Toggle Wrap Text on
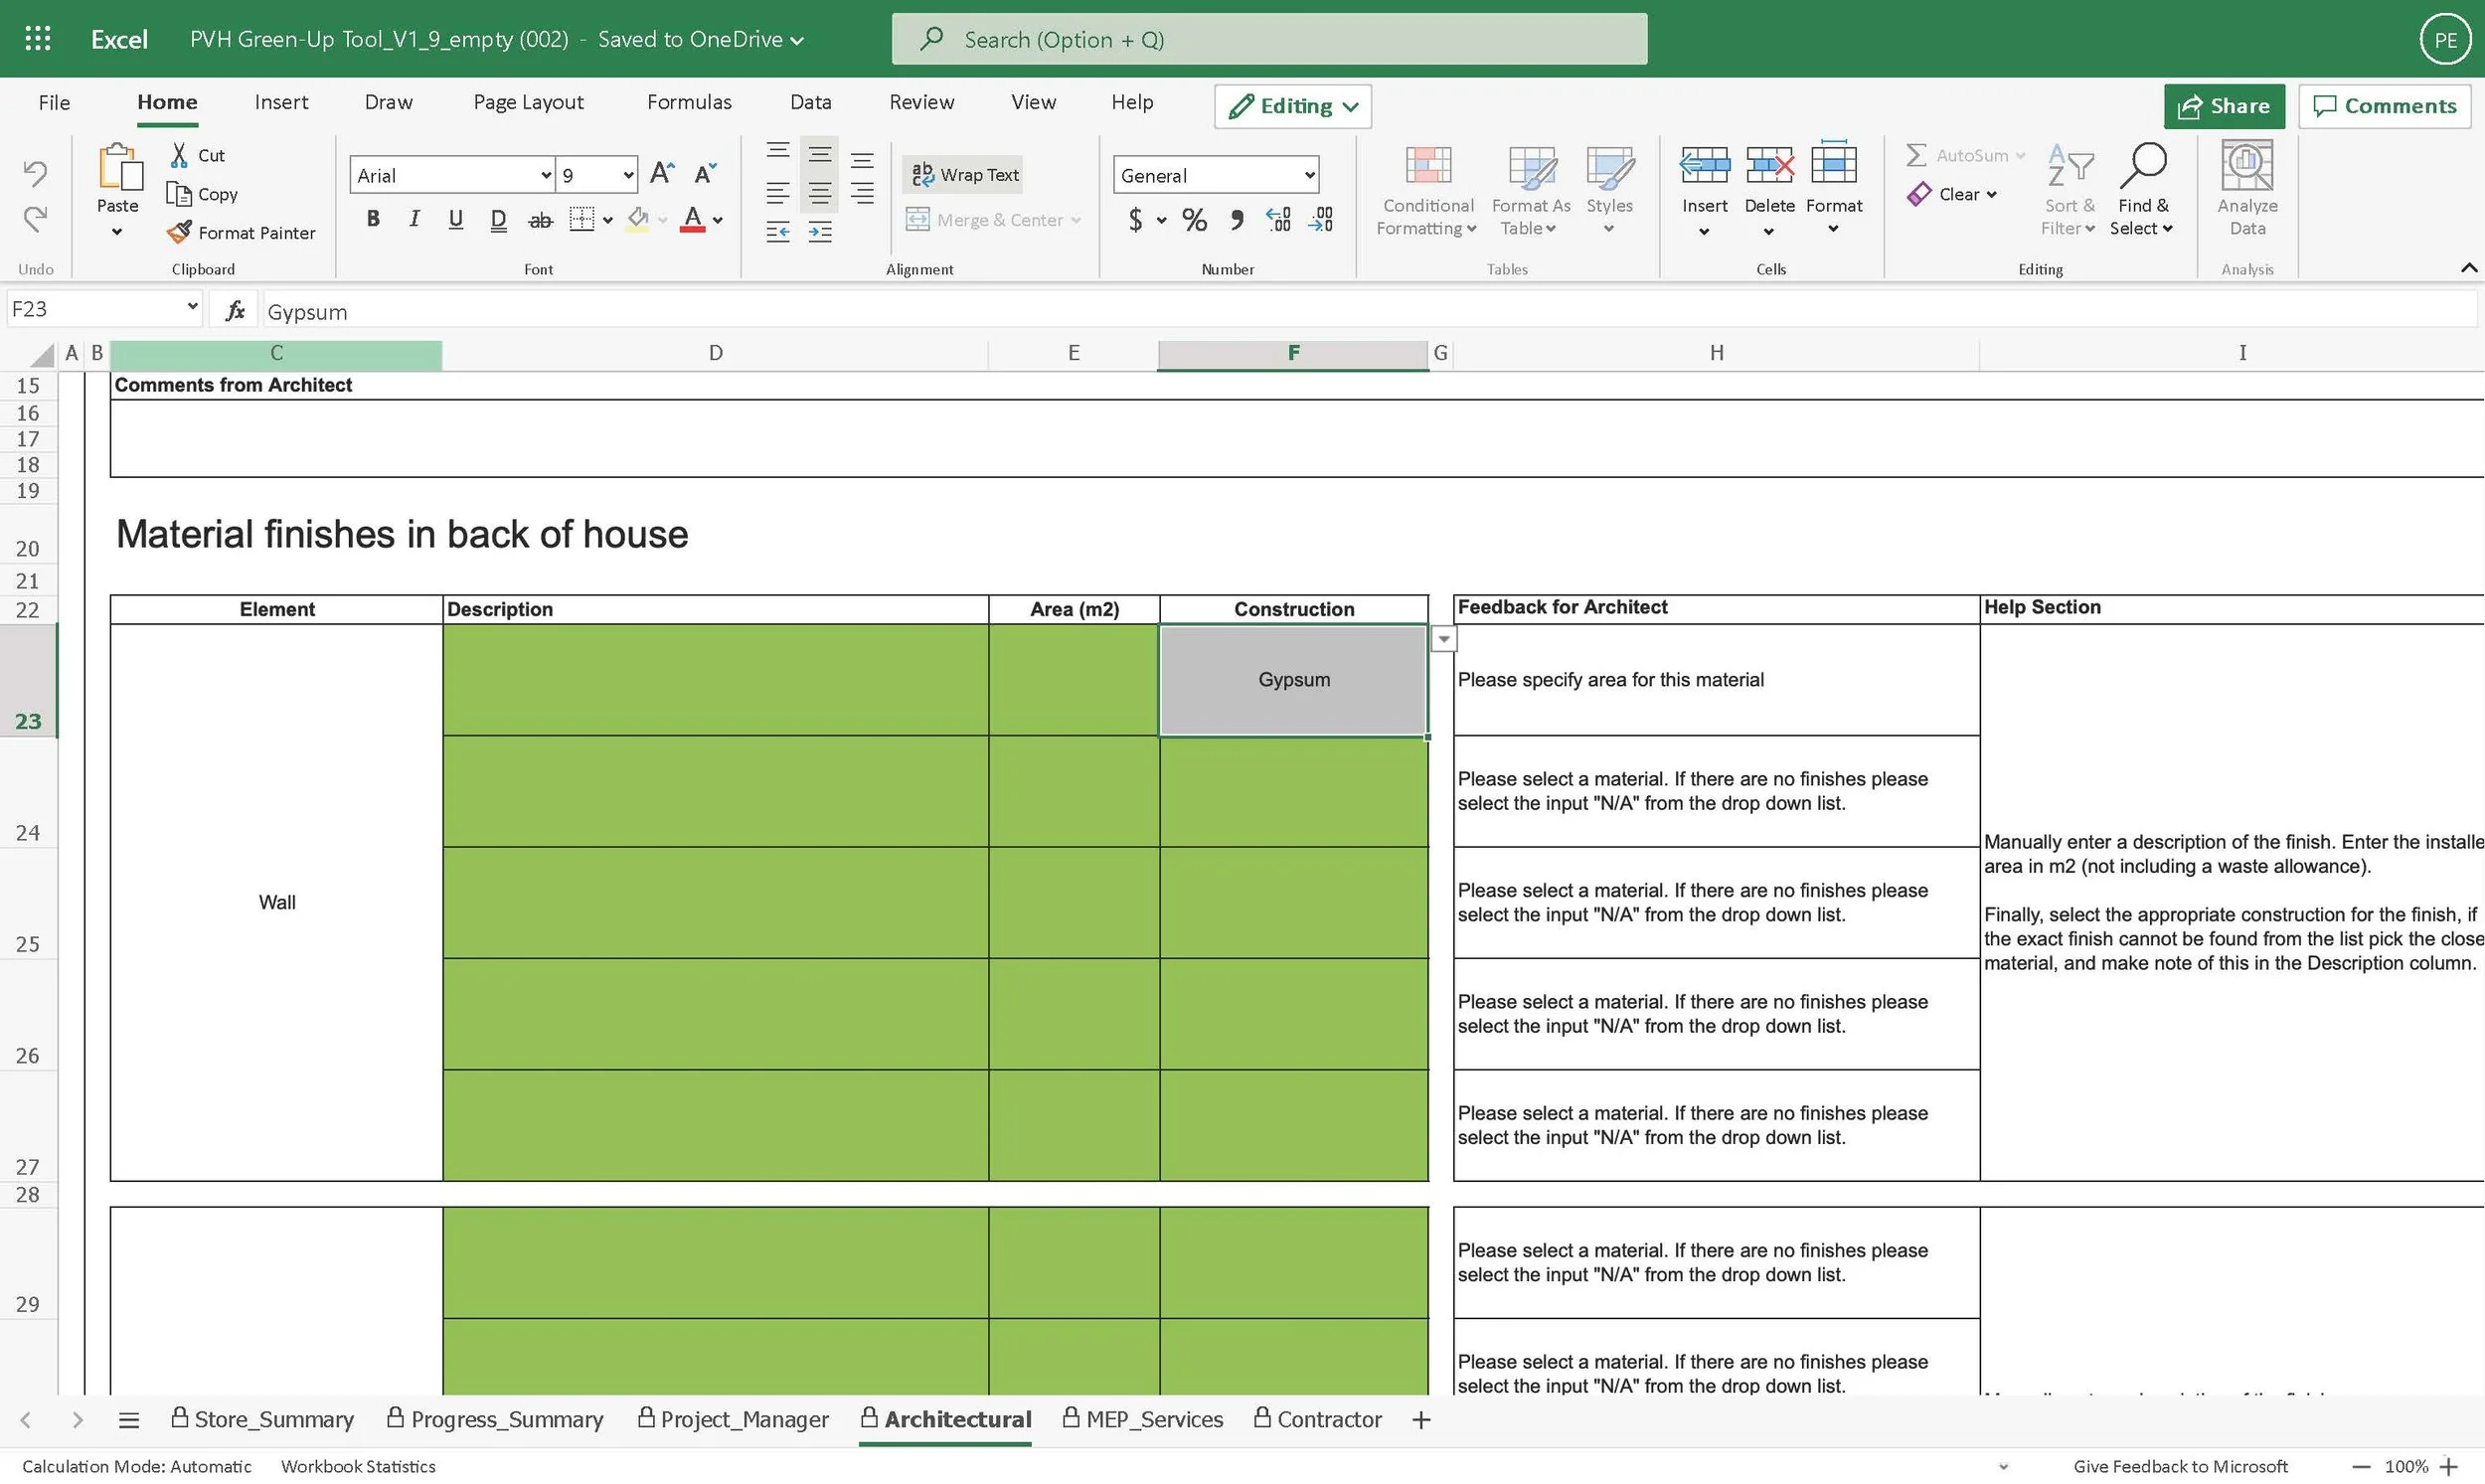The image size is (2485, 1484). [966, 174]
